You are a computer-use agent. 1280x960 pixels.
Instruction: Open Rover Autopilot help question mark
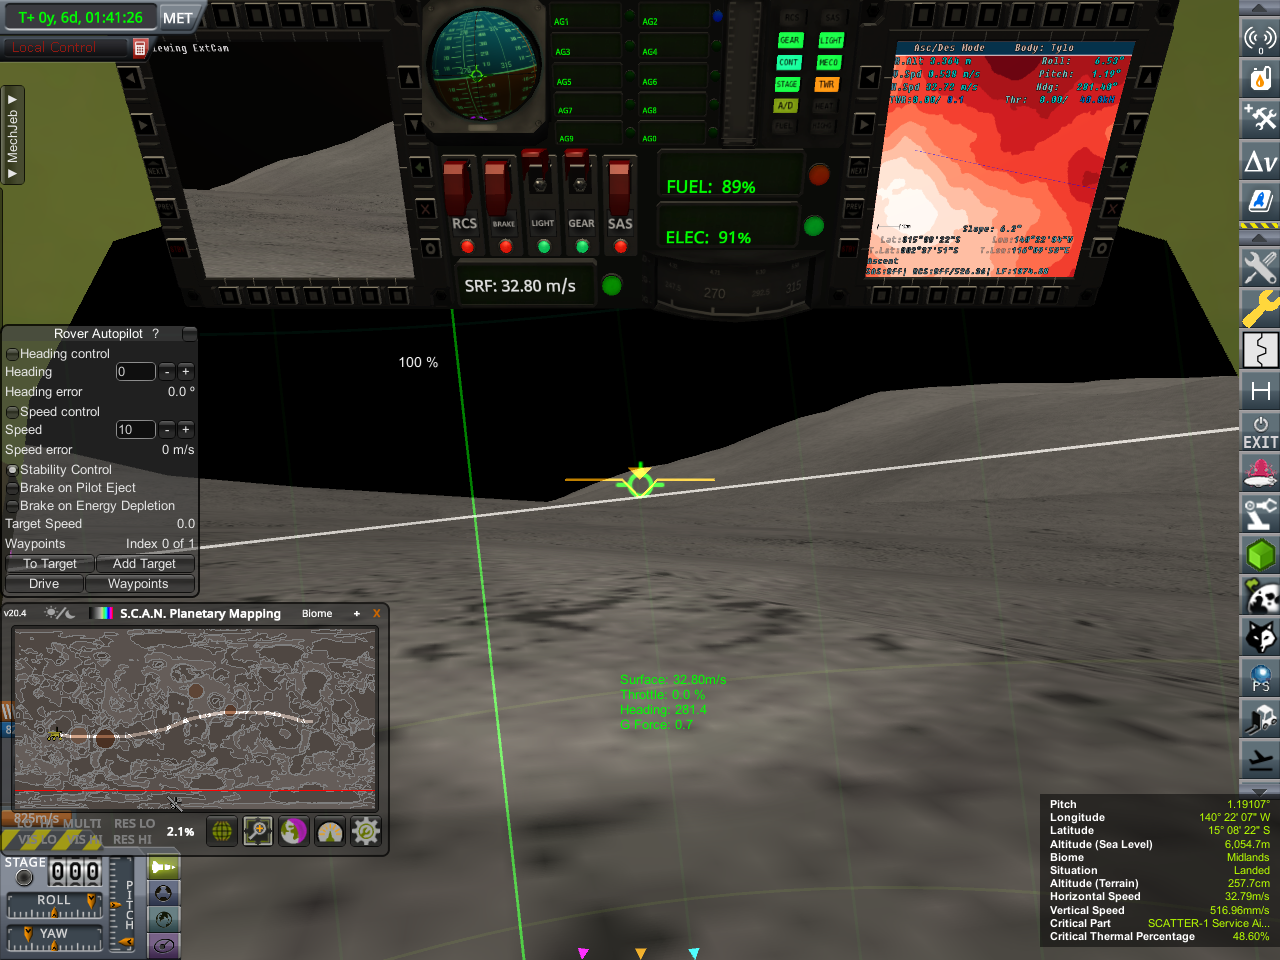(155, 334)
